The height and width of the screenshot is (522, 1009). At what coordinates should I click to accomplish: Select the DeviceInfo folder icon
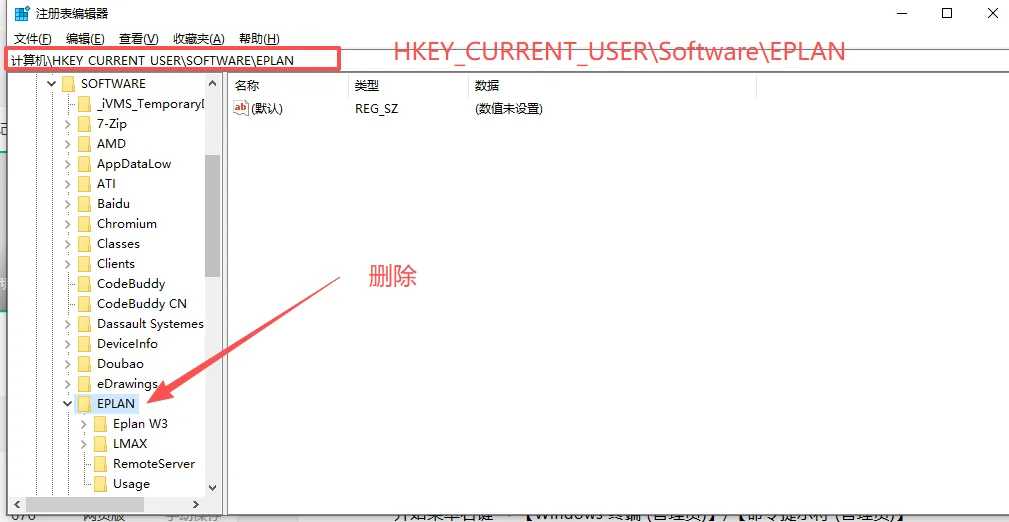(x=84, y=343)
